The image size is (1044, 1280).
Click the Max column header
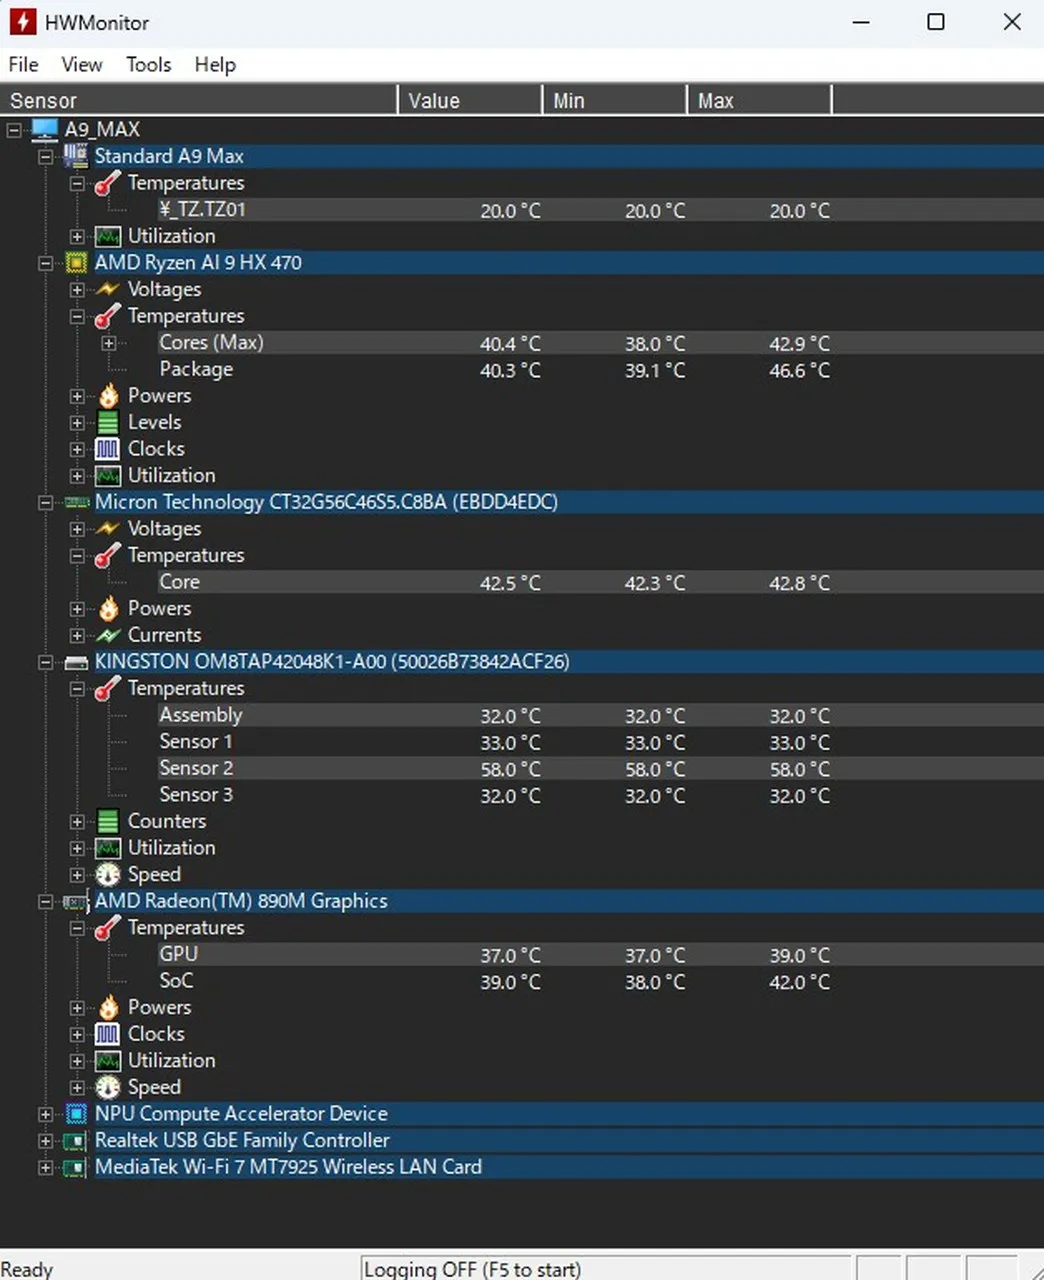click(759, 100)
